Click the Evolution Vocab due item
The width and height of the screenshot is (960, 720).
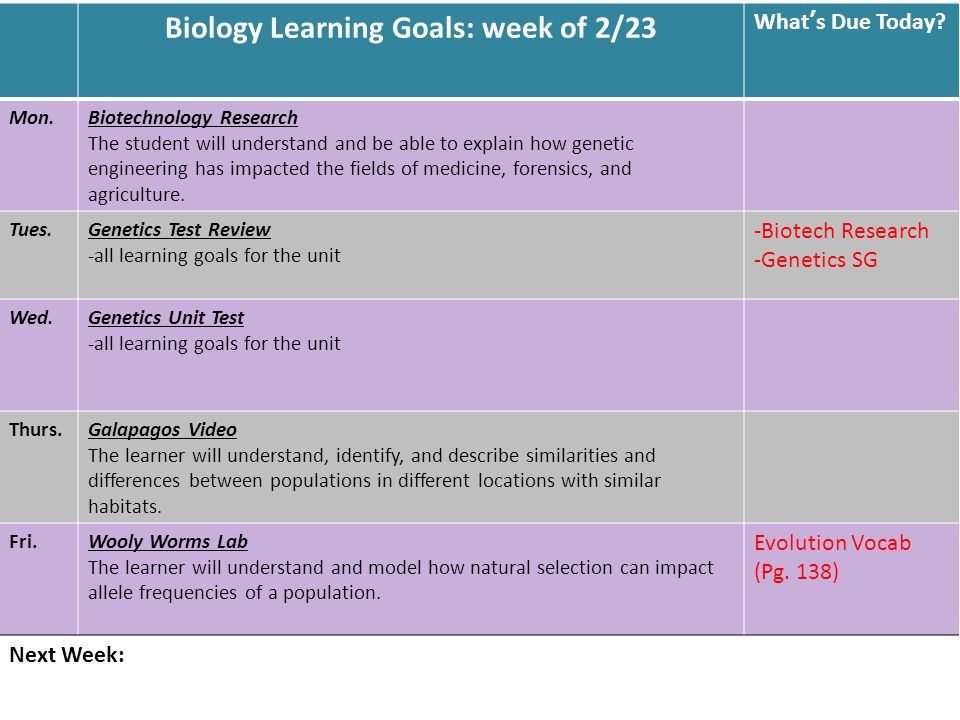coord(833,543)
